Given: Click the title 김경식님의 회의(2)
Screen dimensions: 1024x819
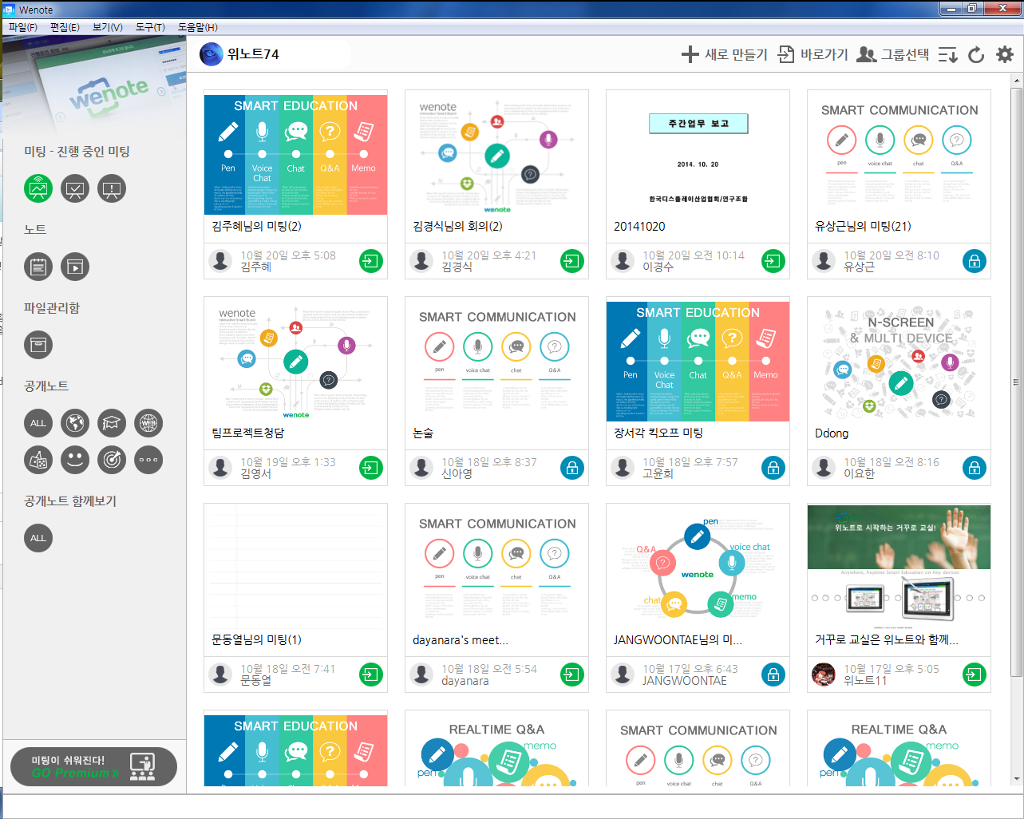Looking at the screenshot, I should point(458,227).
